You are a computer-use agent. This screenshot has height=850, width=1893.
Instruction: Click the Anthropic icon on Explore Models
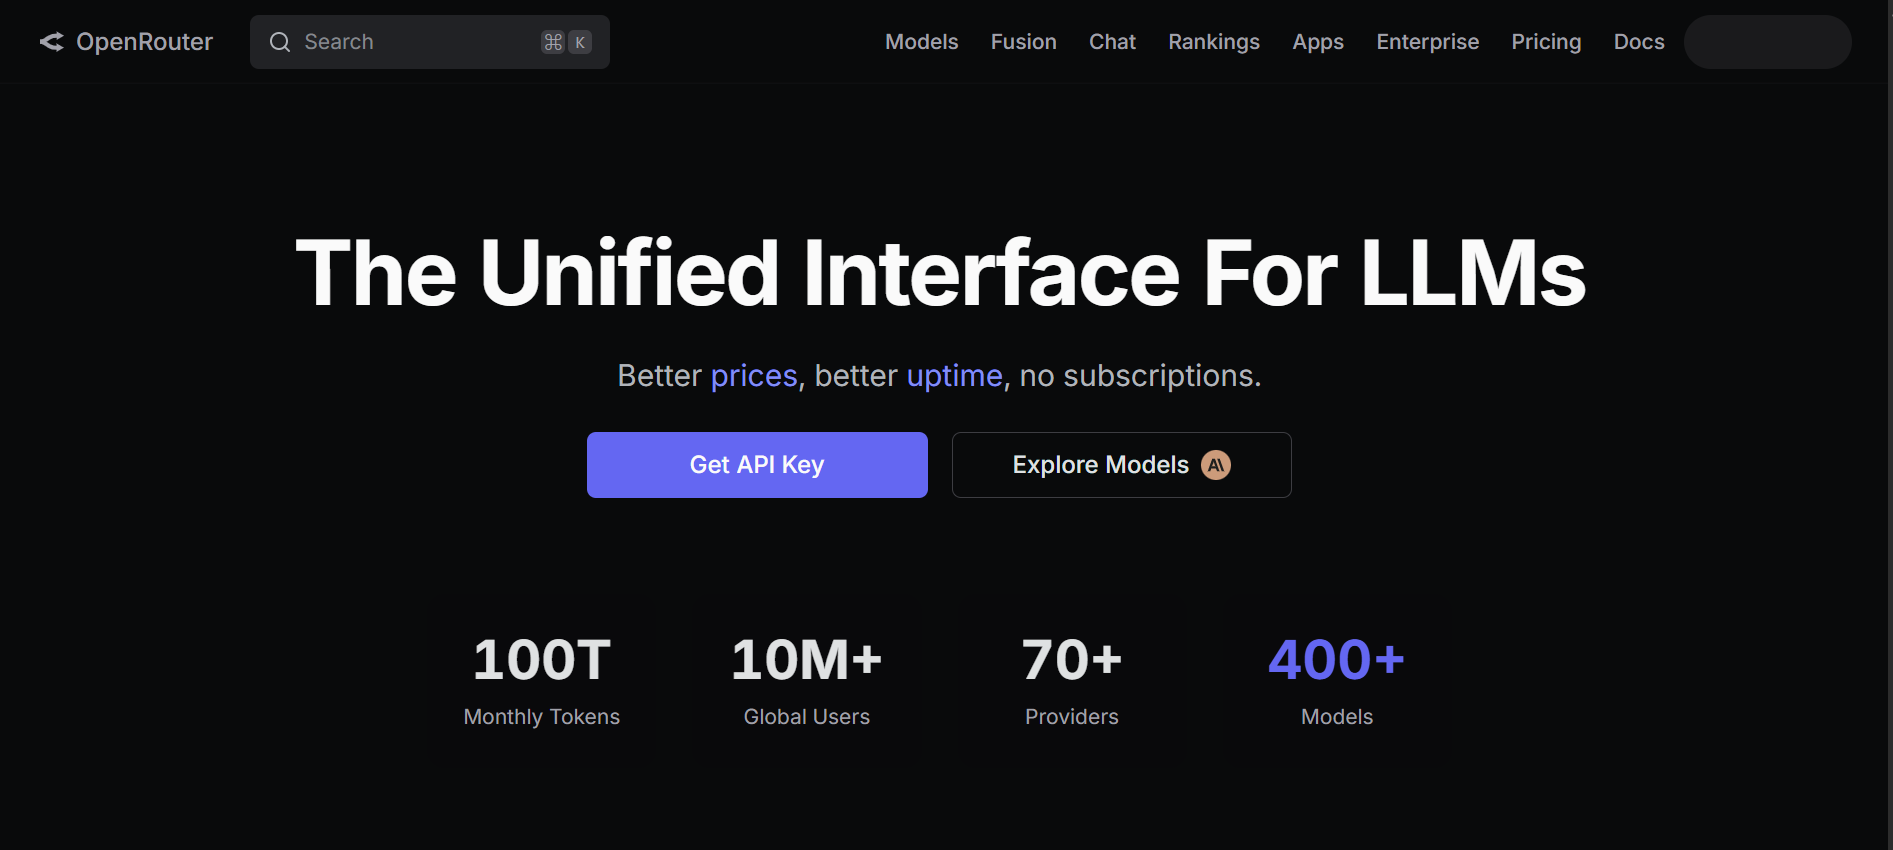pos(1216,465)
